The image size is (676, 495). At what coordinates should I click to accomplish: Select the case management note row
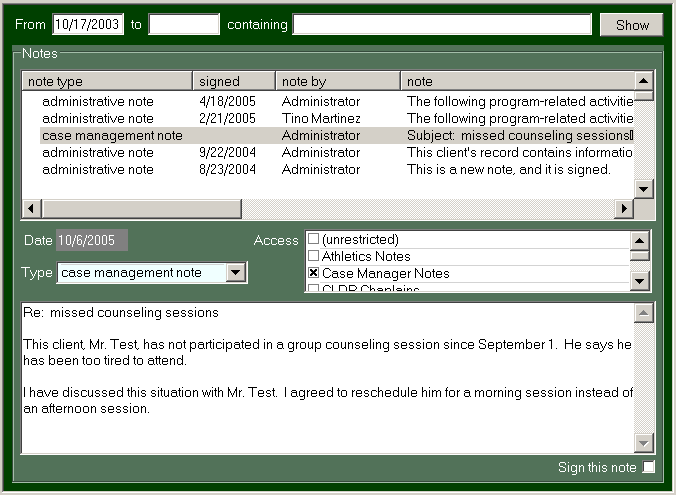point(336,135)
